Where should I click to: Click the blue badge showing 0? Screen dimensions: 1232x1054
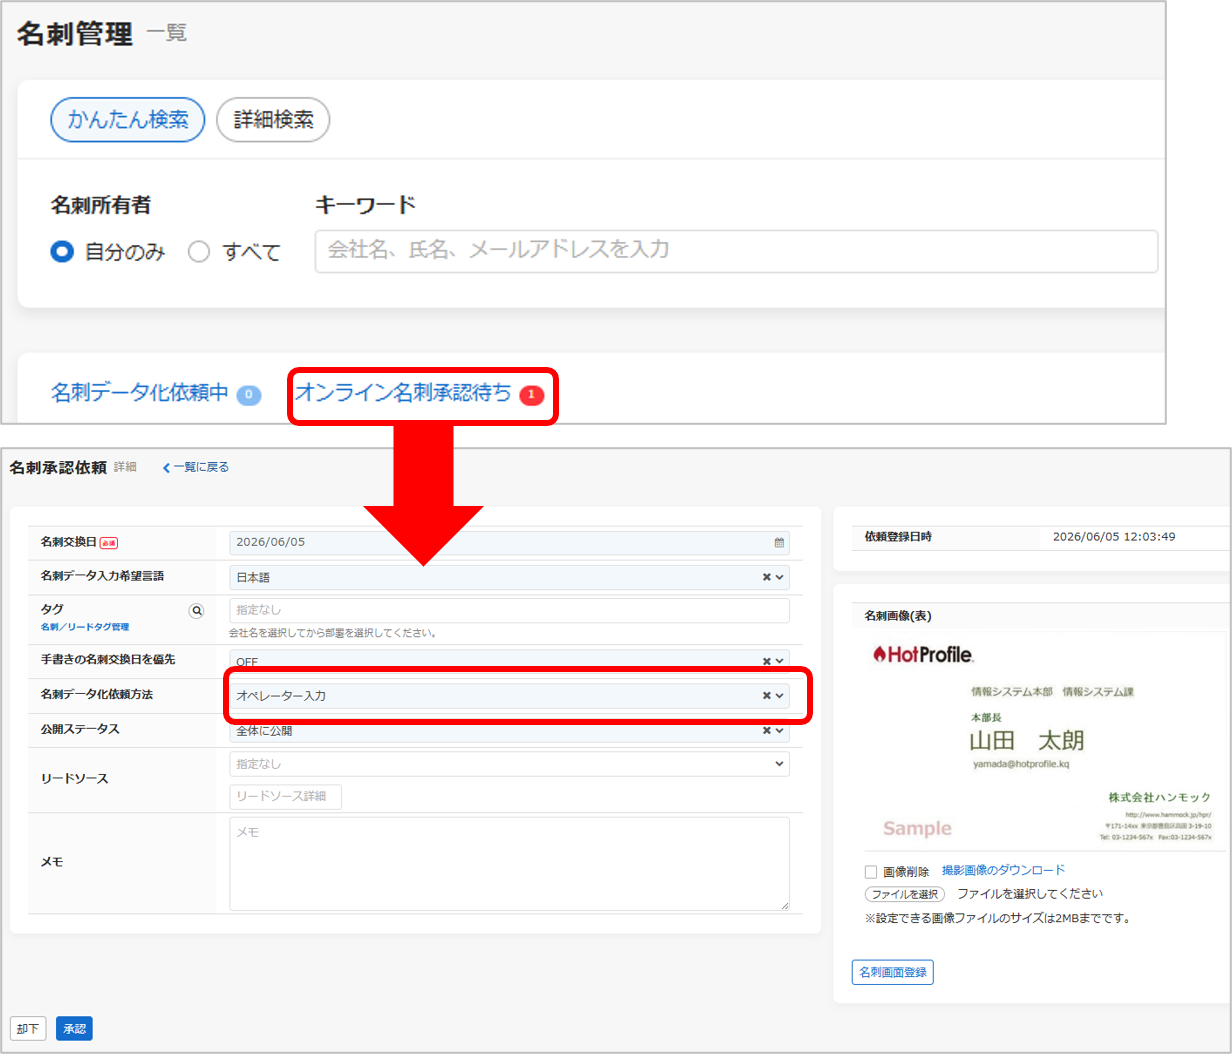click(249, 395)
